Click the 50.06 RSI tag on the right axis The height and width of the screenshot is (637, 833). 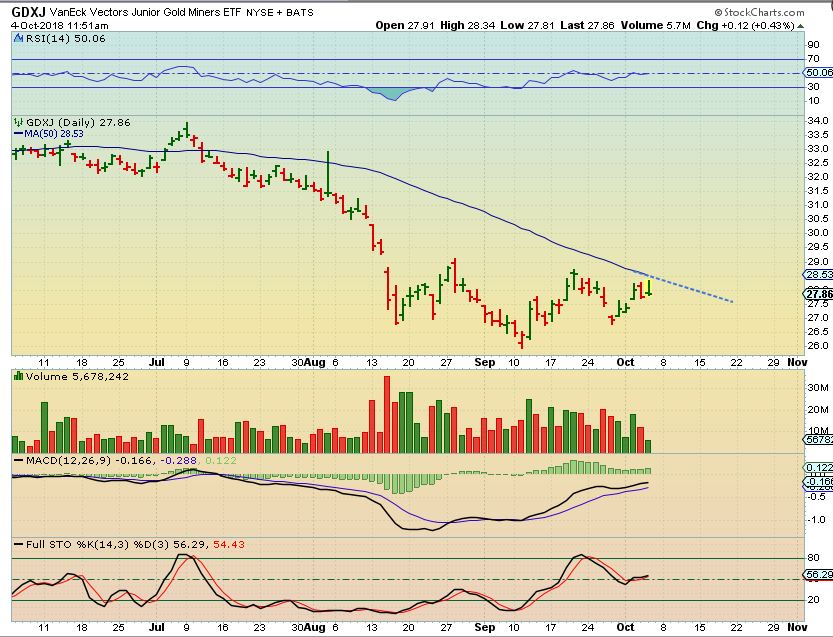819,73
